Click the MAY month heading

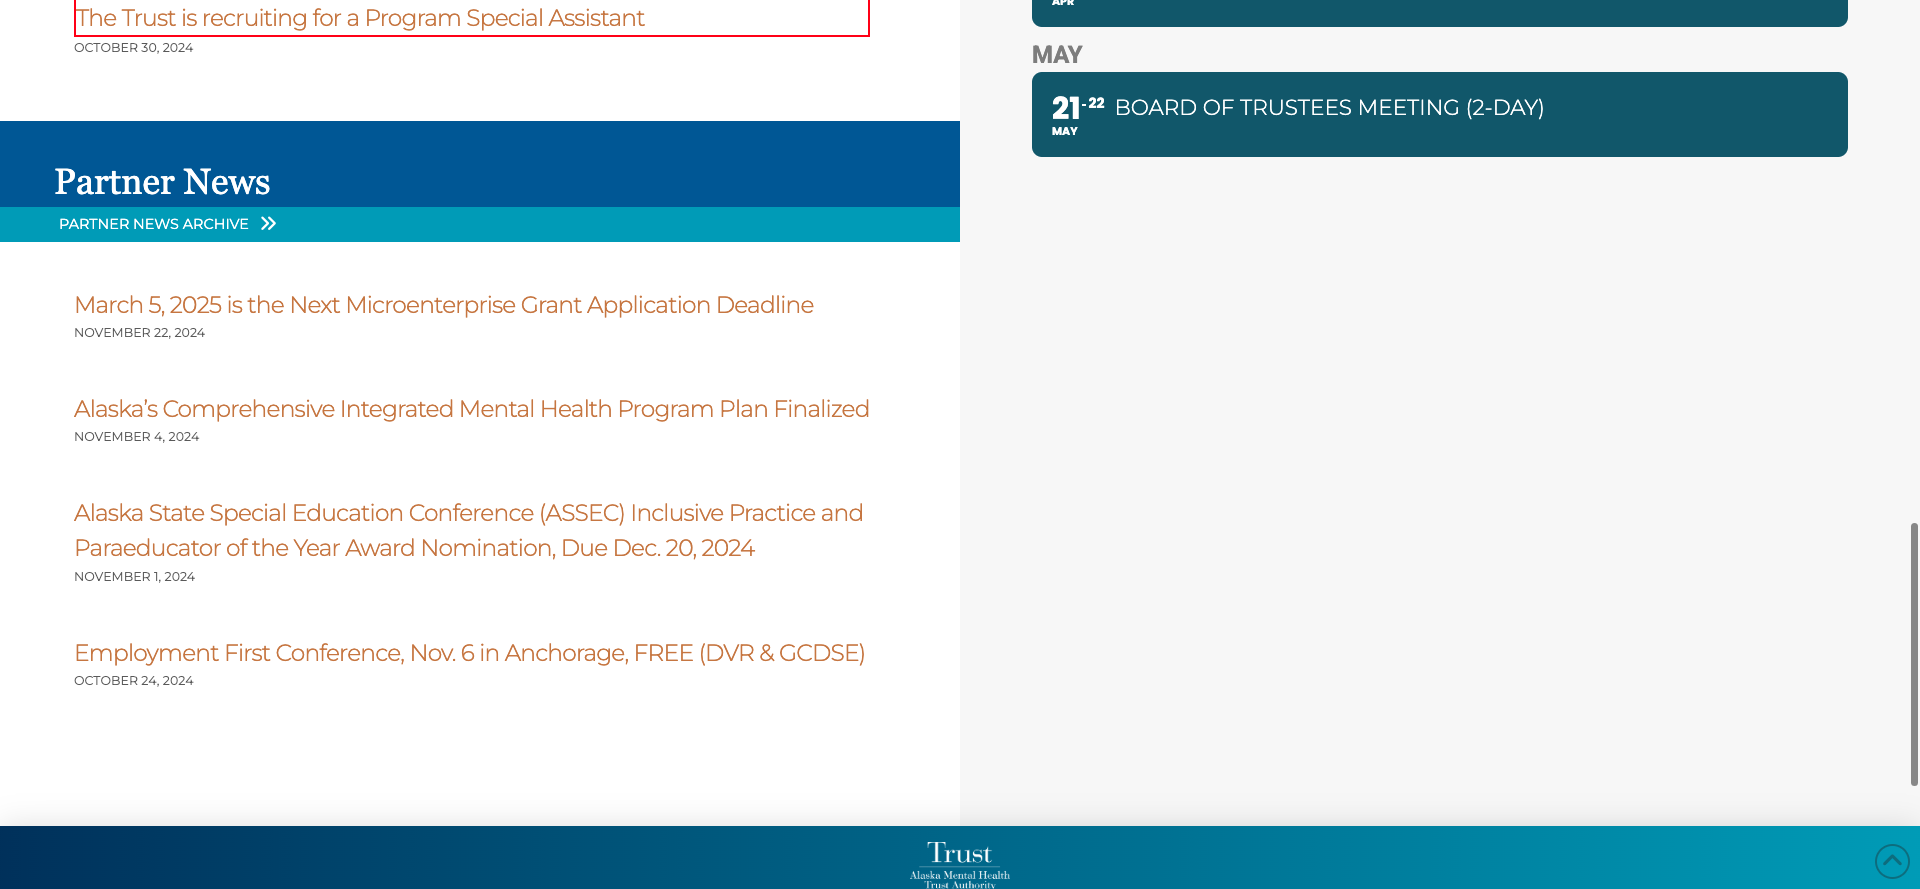tap(1056, 55)
